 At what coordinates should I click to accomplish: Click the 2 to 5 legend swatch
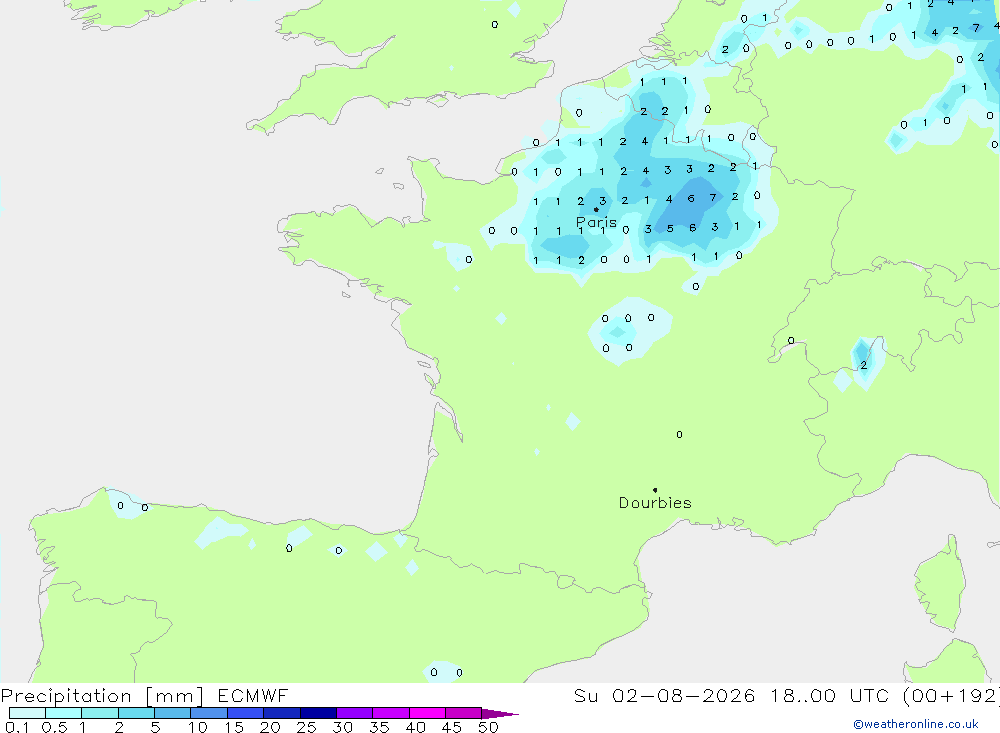[x=136, y=713]
